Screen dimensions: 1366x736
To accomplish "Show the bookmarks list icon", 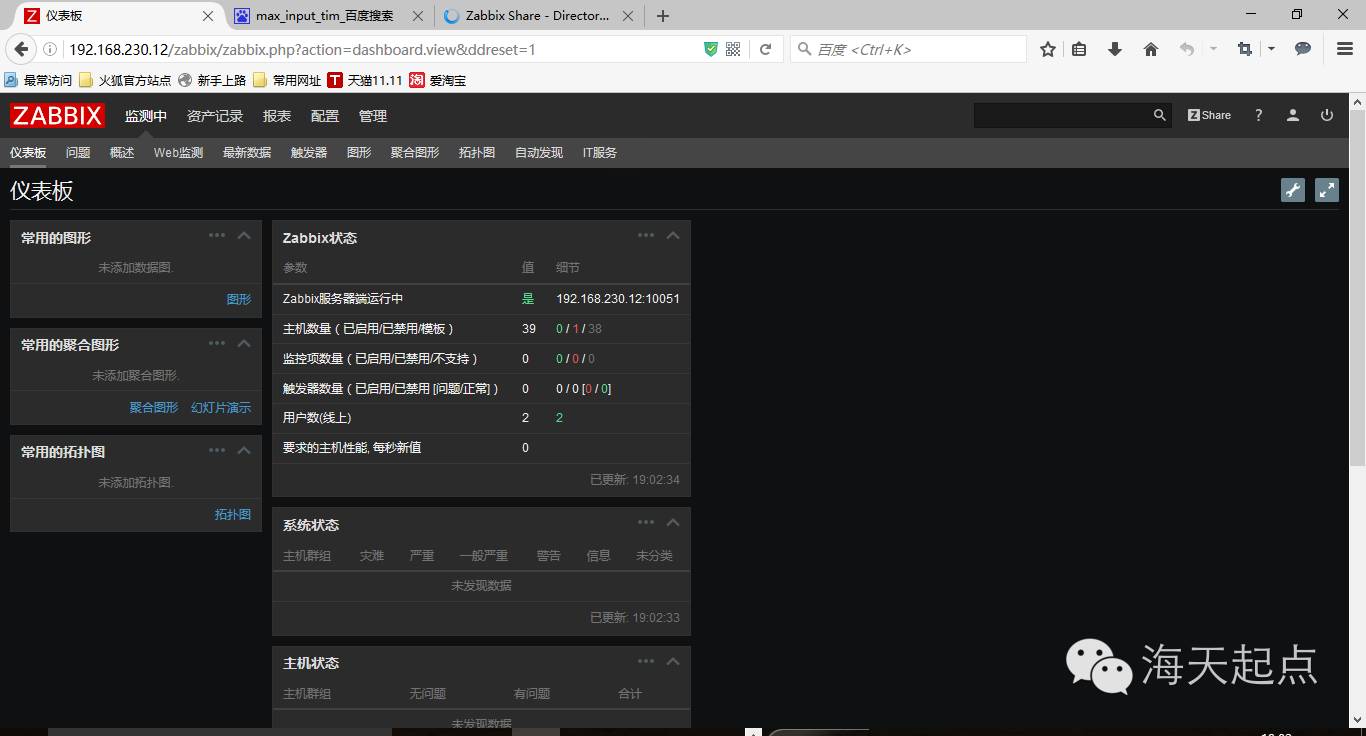I will tap(1079, 49).
